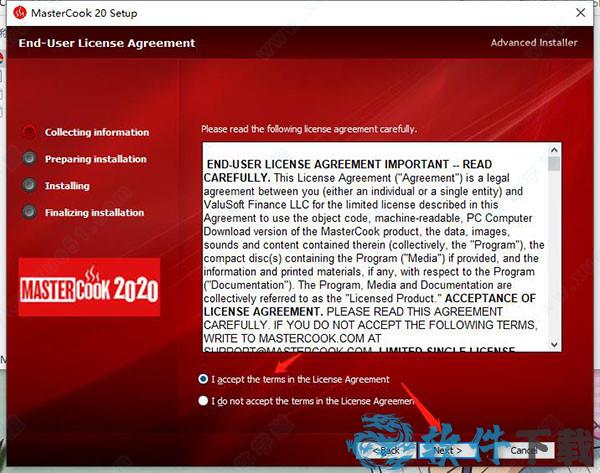The width and height of the screenshot is (600, 473).
Task: Click the Preparing installation step bullet
Action: click(x=29, y=158)
